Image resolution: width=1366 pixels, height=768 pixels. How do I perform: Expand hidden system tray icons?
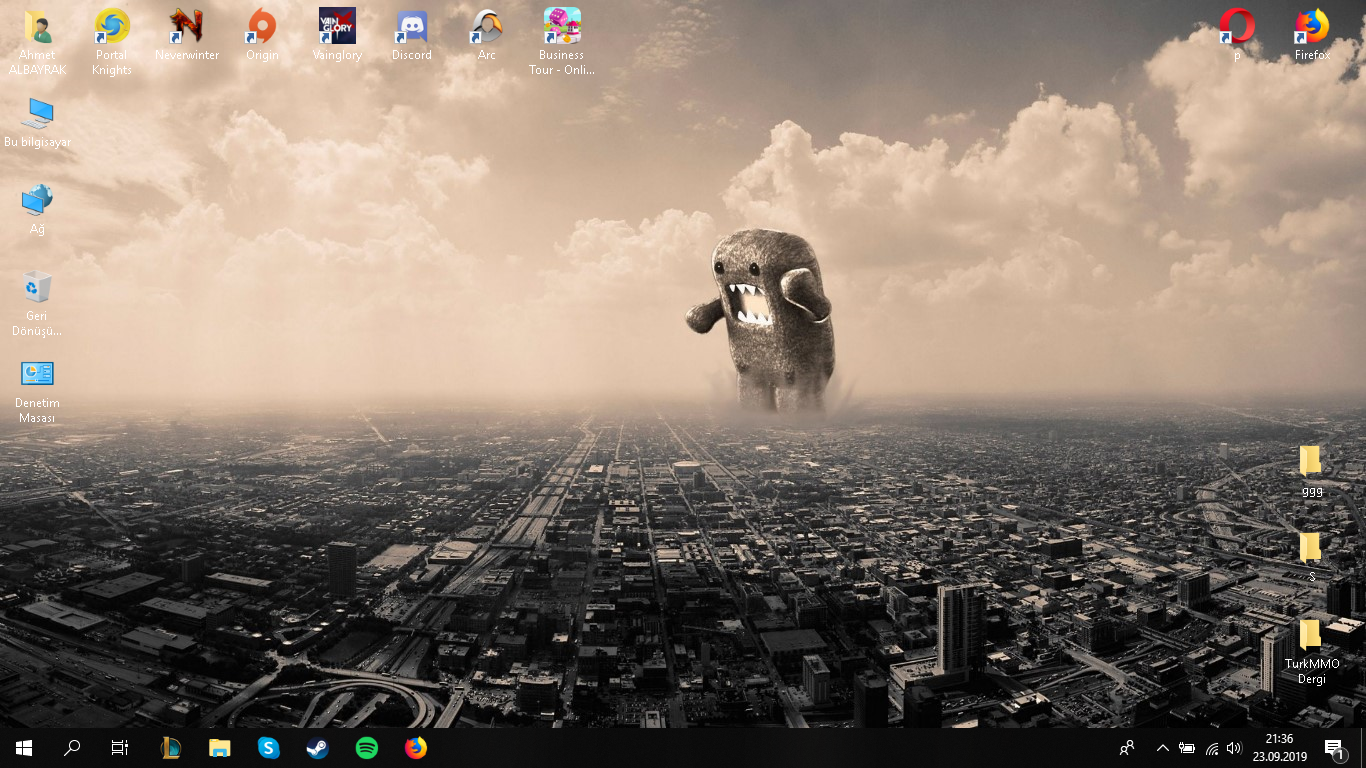coord(1163,748)
